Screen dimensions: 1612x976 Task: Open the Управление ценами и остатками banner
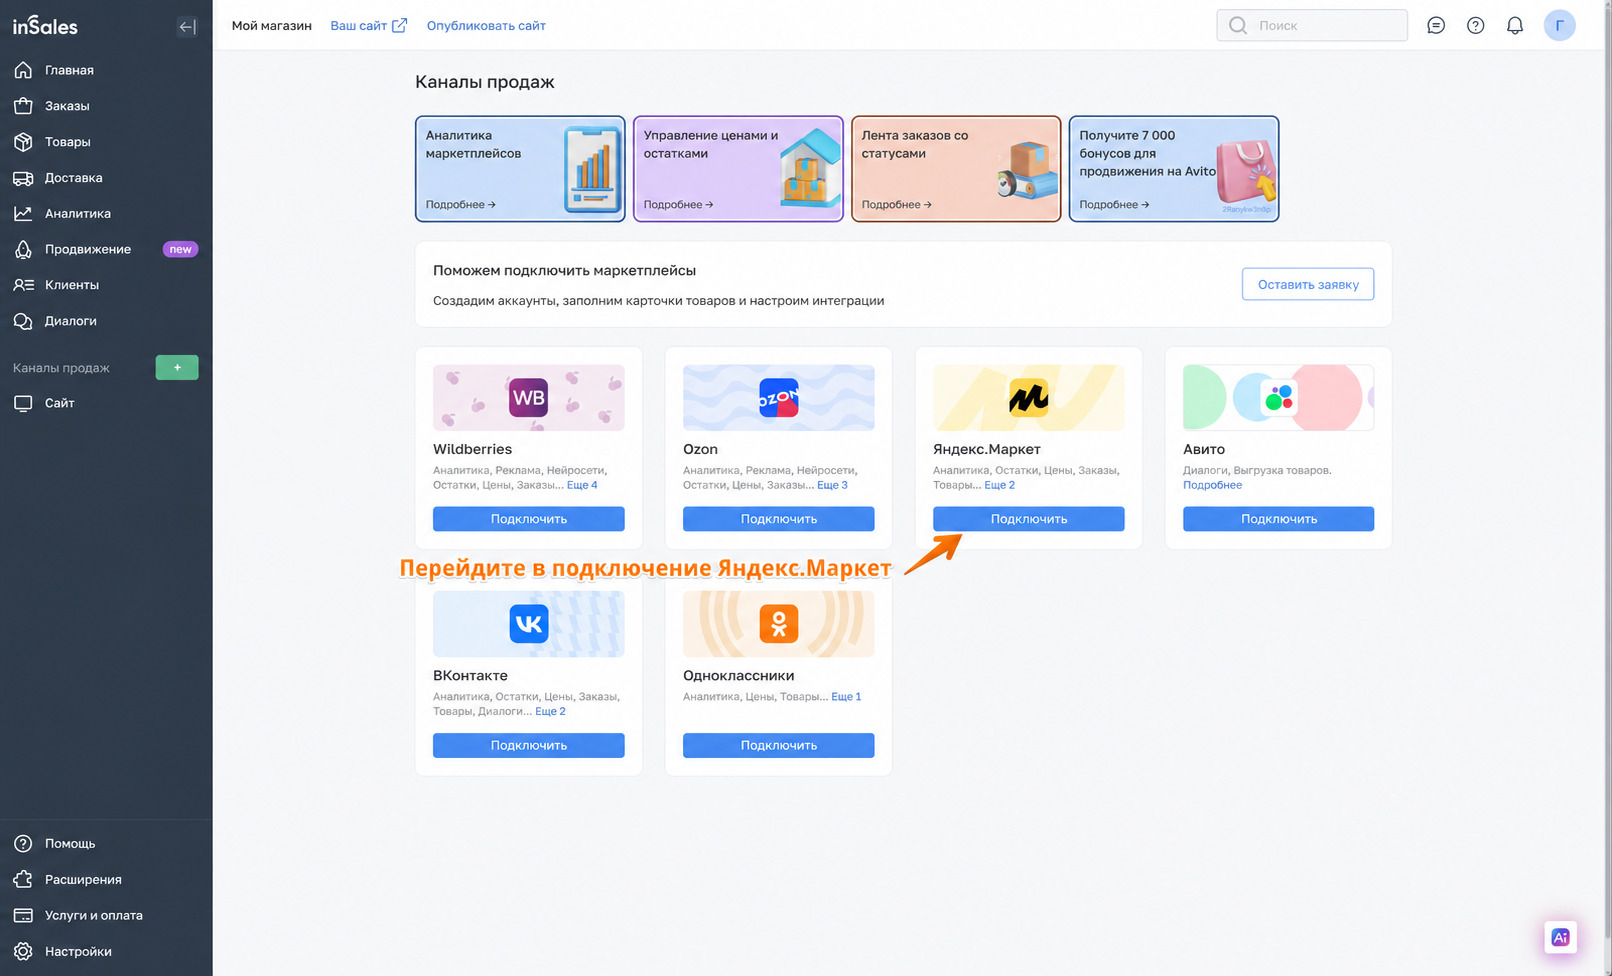(x=738, y=169)
